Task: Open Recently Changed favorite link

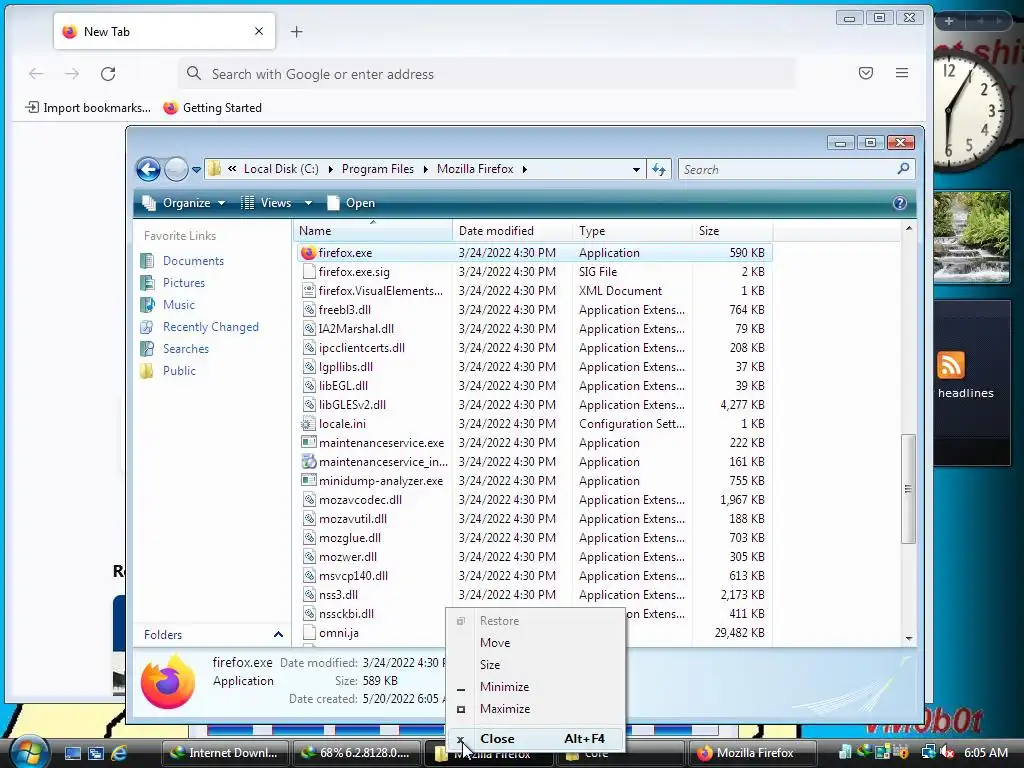Action: click(x=210, y=327)
